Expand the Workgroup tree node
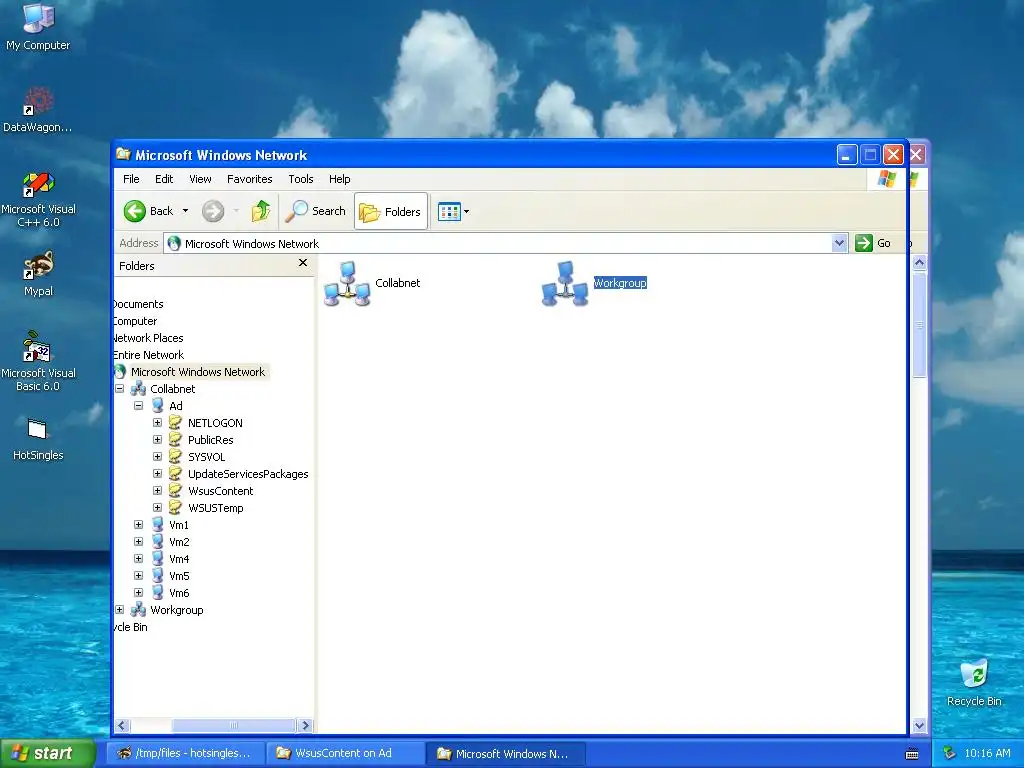Image resolution: width=1024 pixels, height=768 pixels. pyautogui.click(x=120, y=610)
